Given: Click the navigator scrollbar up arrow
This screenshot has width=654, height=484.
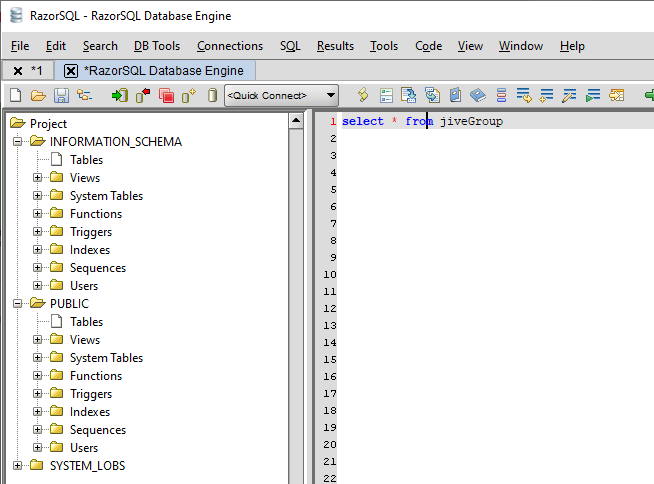Looking at the screenshot, I should (296, 121).
